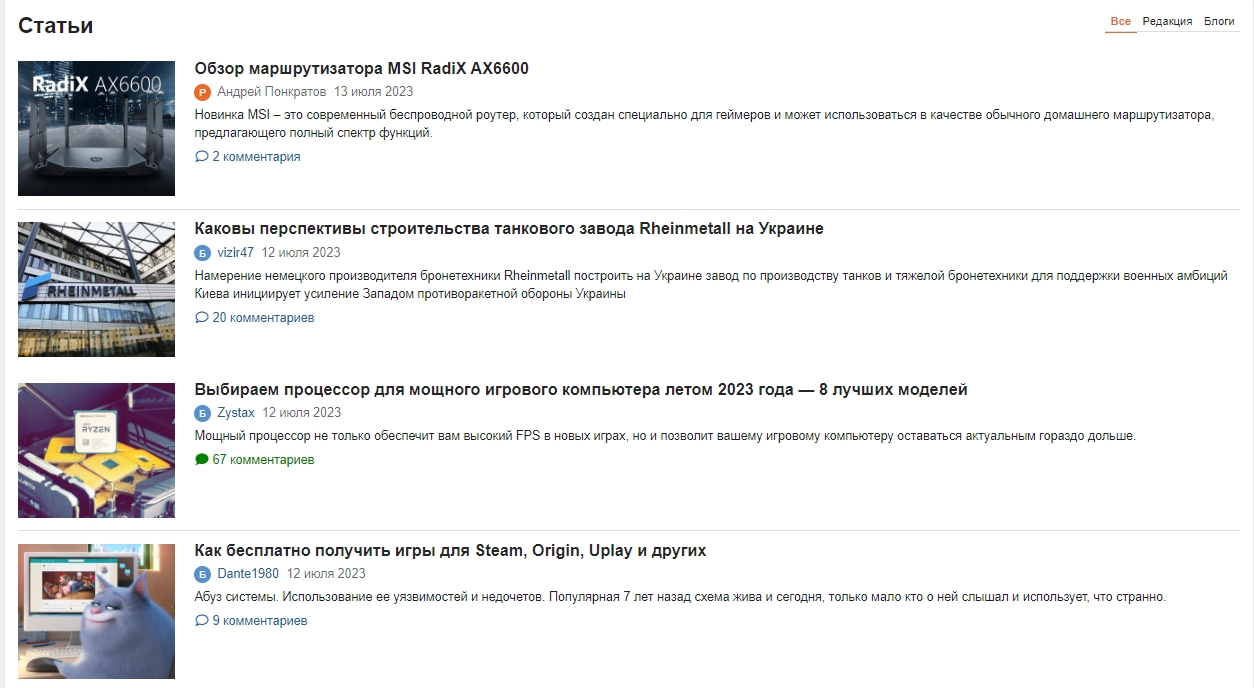Open the RadiX AX6600 router thumbnail
Screen dimensions: 1254x688
[x=96, y=129]
